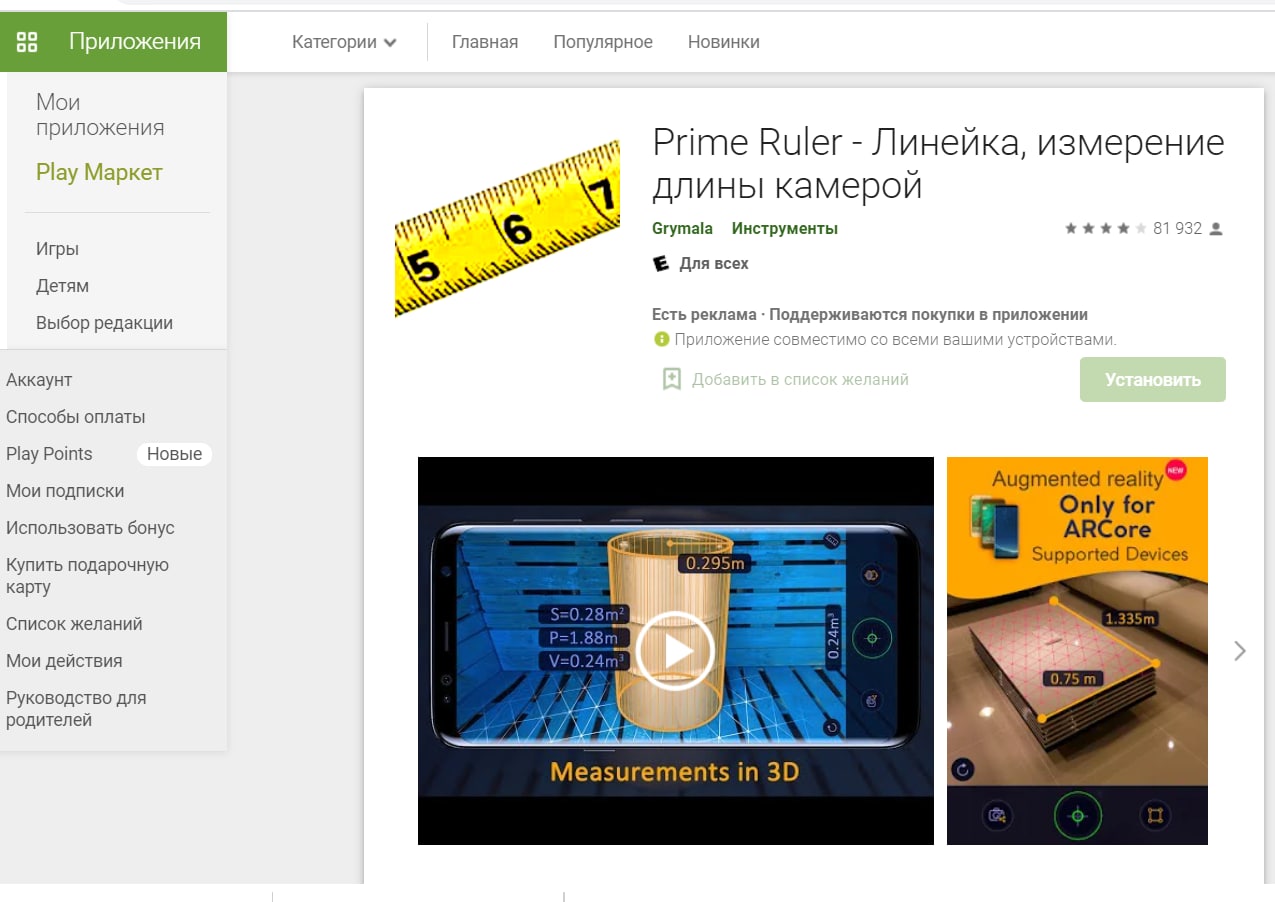Open the Игры section

(x=57, y=249)
